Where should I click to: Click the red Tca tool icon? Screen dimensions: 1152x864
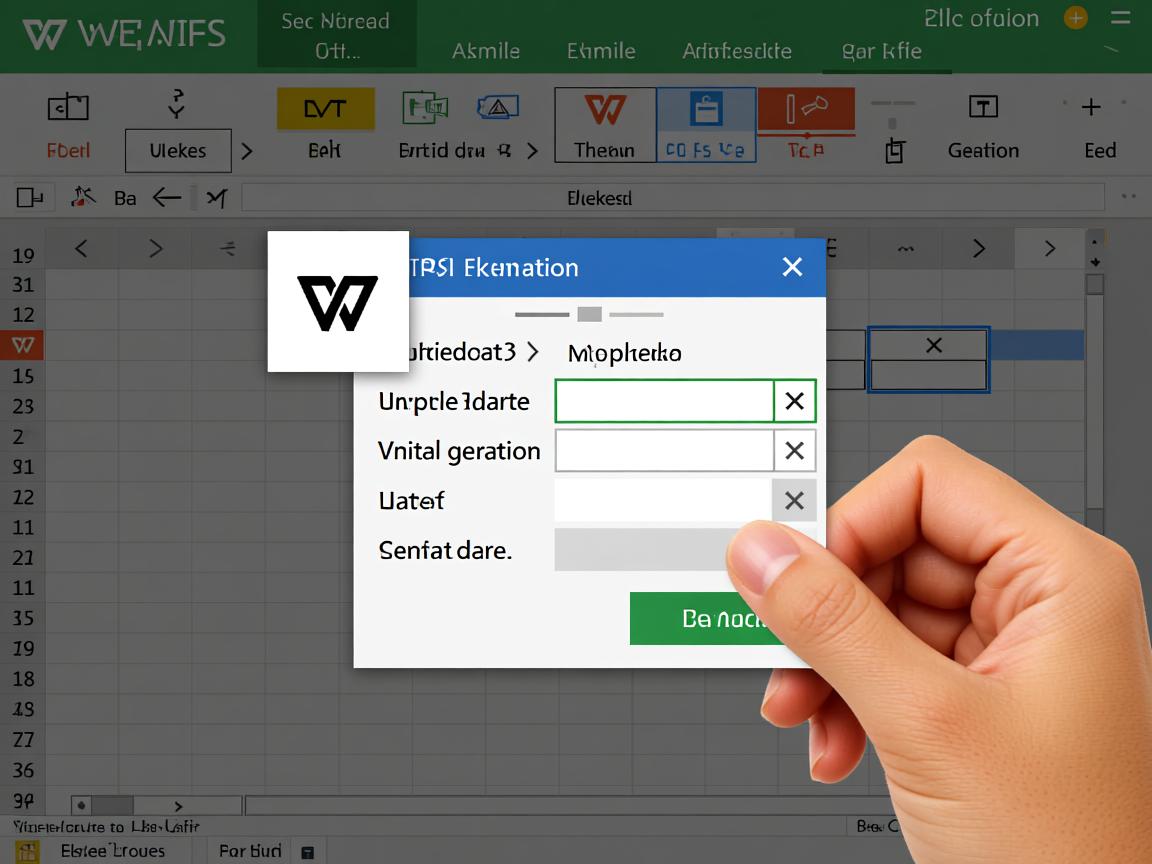tap(805, 109)
